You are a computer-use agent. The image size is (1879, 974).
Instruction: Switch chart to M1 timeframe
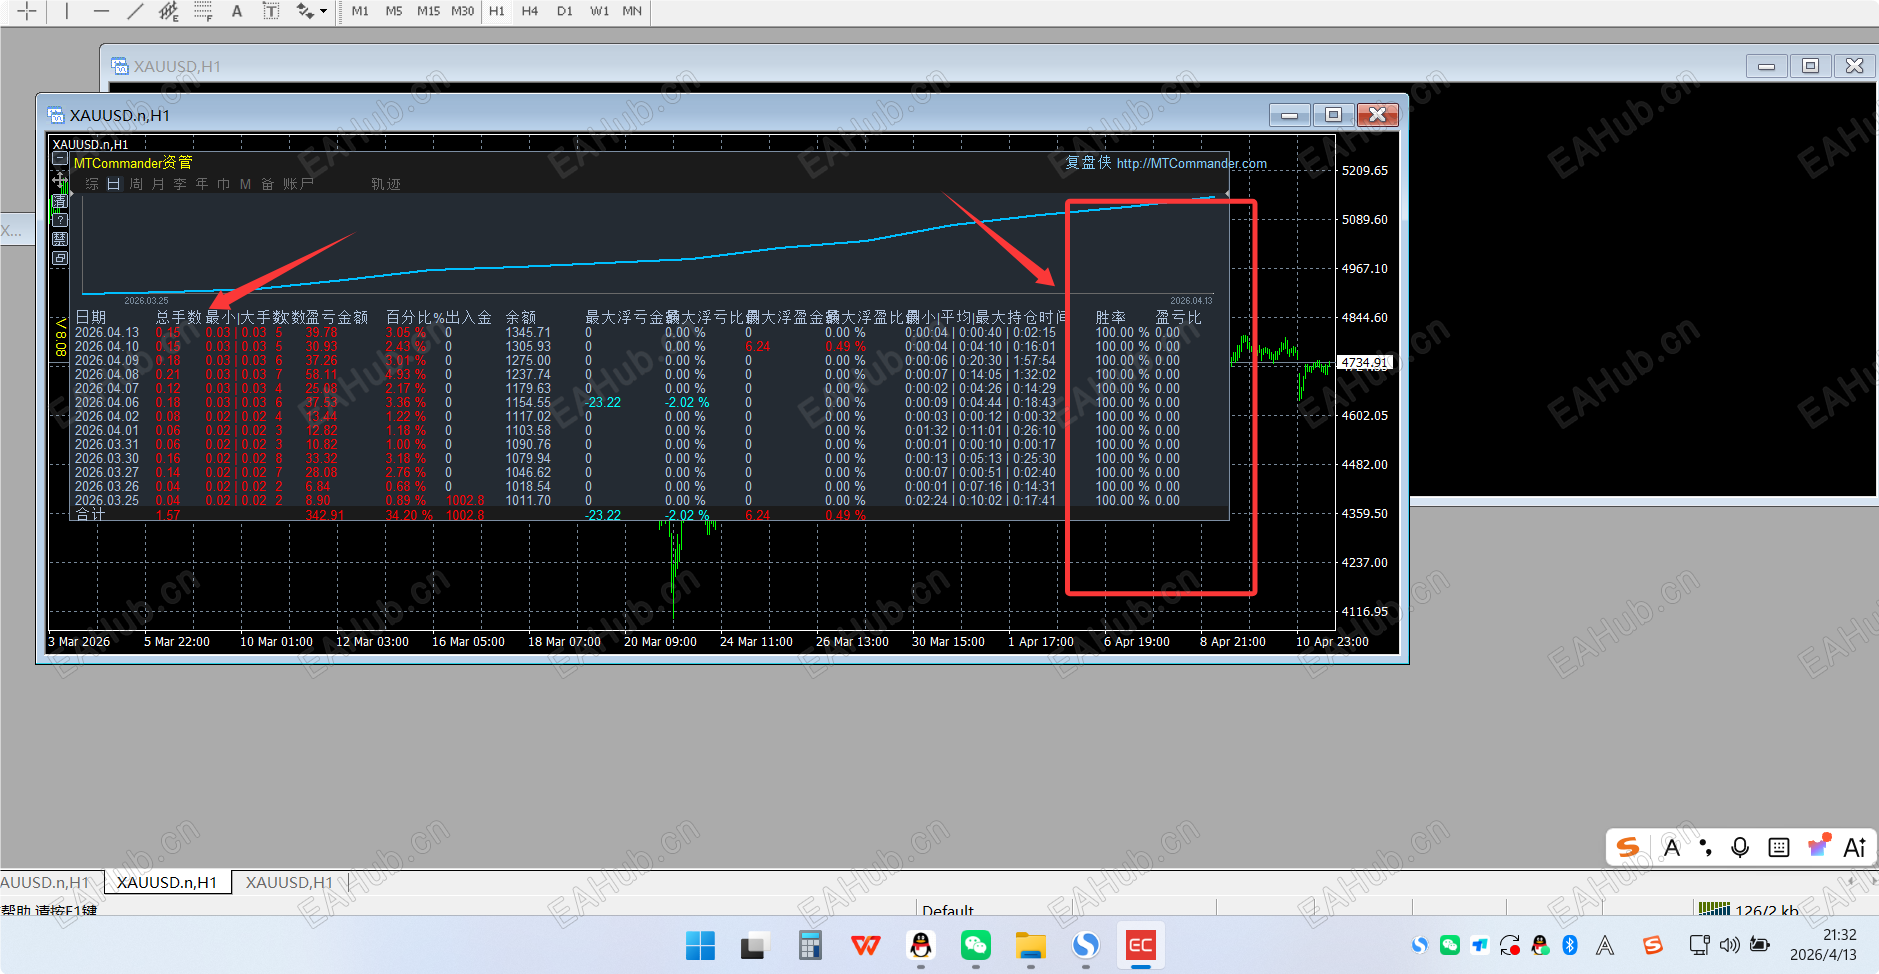[x=360, y=11]
